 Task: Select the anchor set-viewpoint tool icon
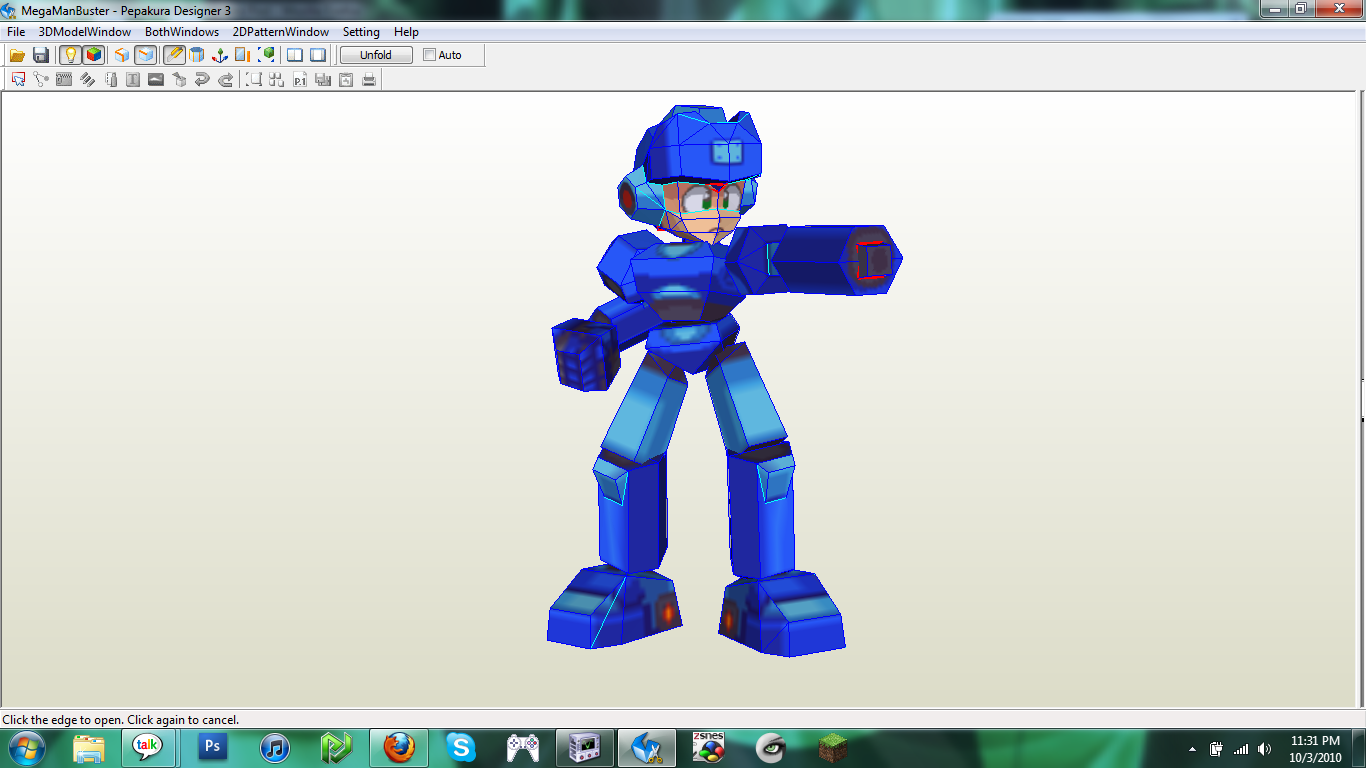(x=218, y=55)
